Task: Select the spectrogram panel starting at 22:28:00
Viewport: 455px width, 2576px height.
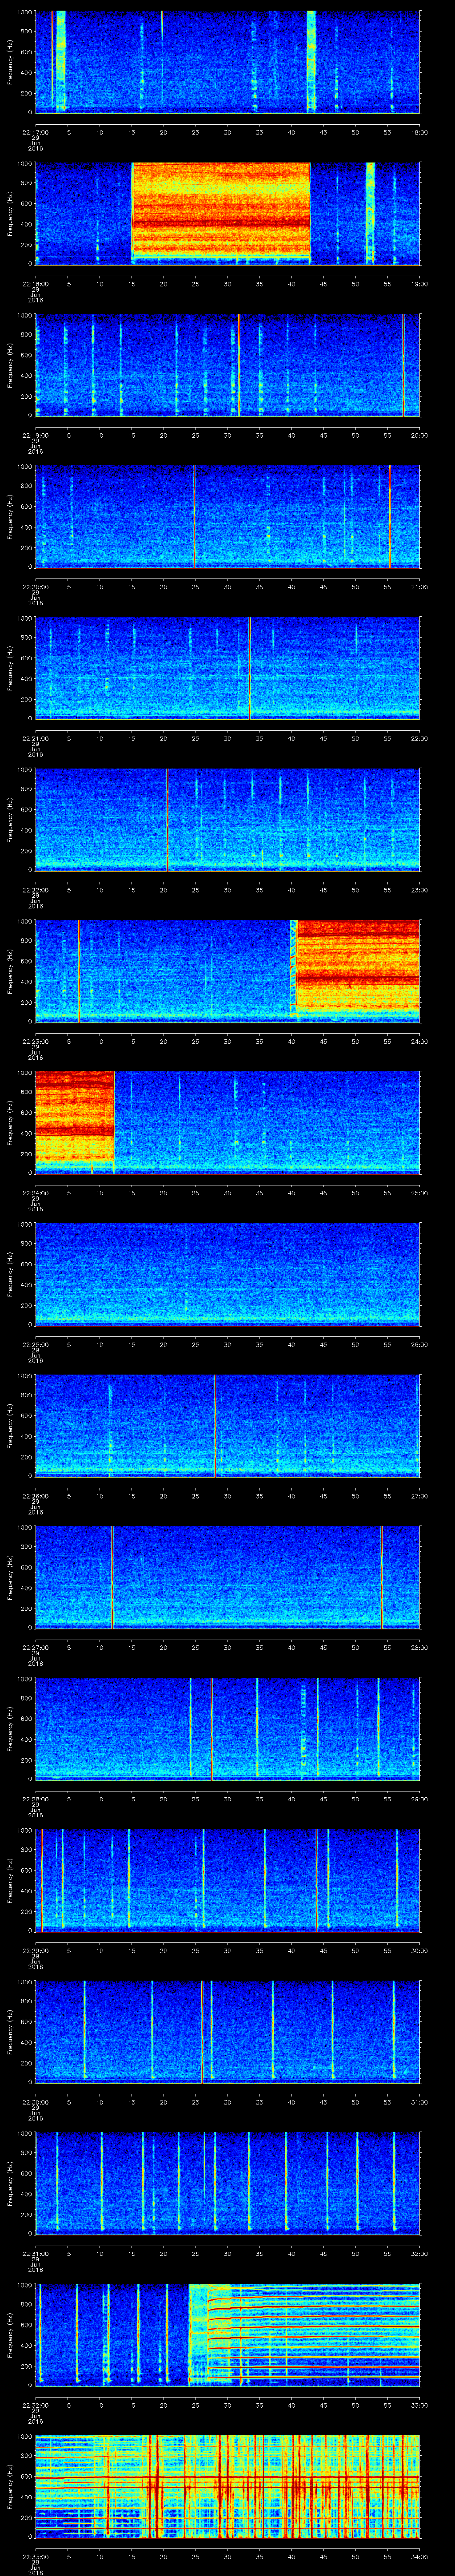Action: (228, 1729)
